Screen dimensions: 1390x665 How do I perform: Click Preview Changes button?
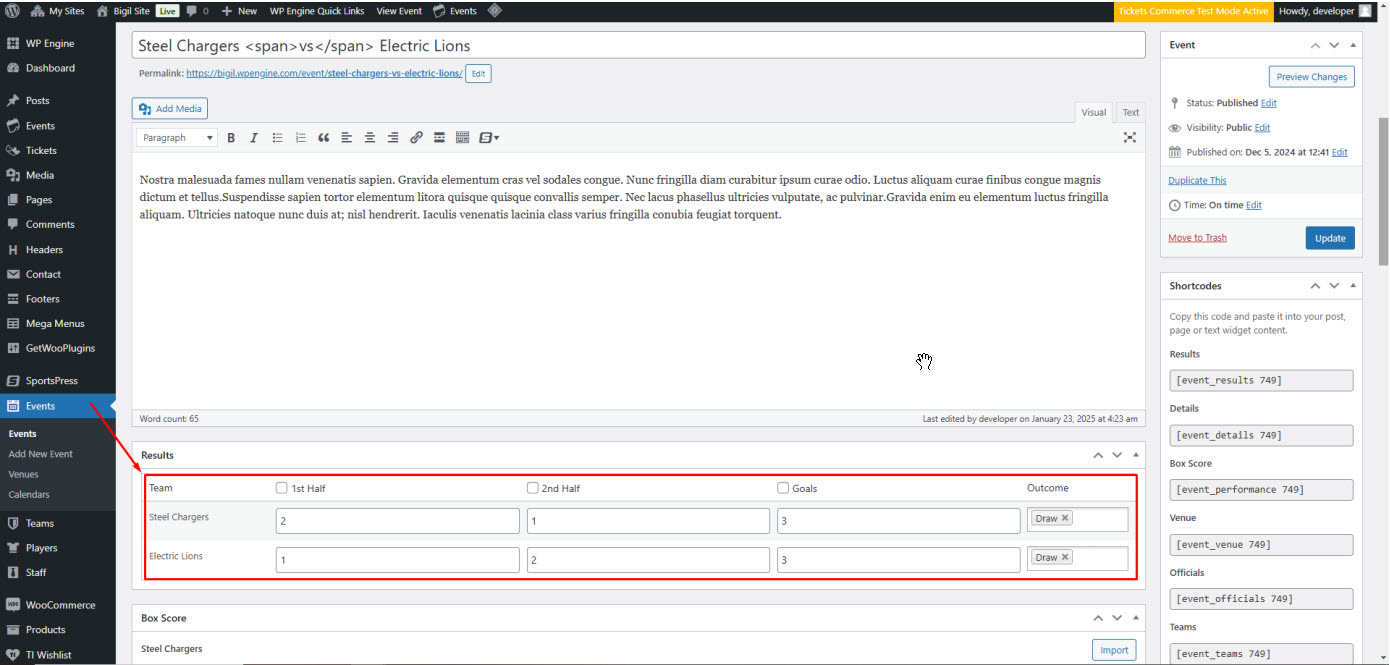[1312, 77]
